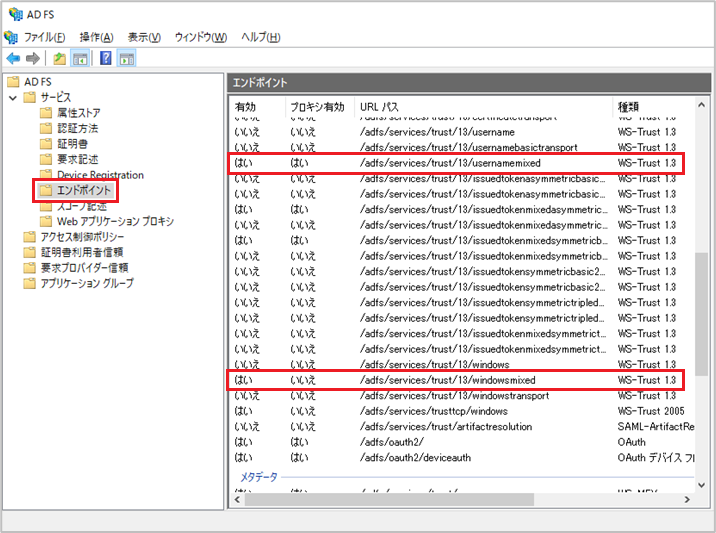Click WS-Trust 2005 type cell
The height and width of the screenshot is (533, 716).
tap(651, 411)
